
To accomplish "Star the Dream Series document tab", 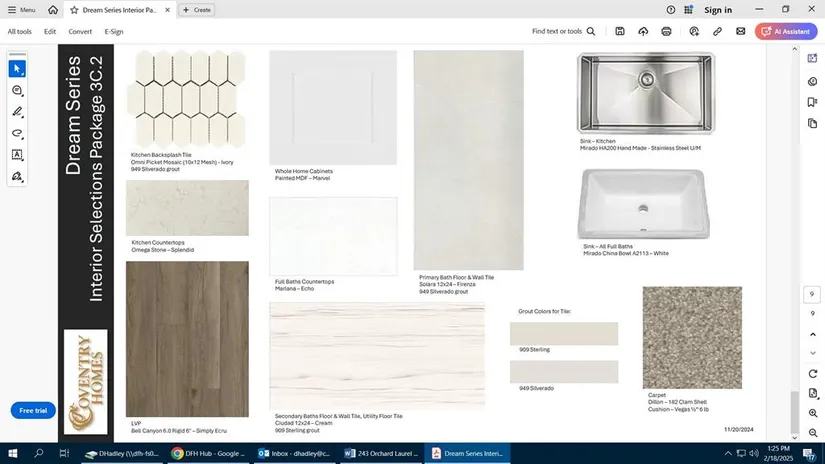I will point(75,10).
